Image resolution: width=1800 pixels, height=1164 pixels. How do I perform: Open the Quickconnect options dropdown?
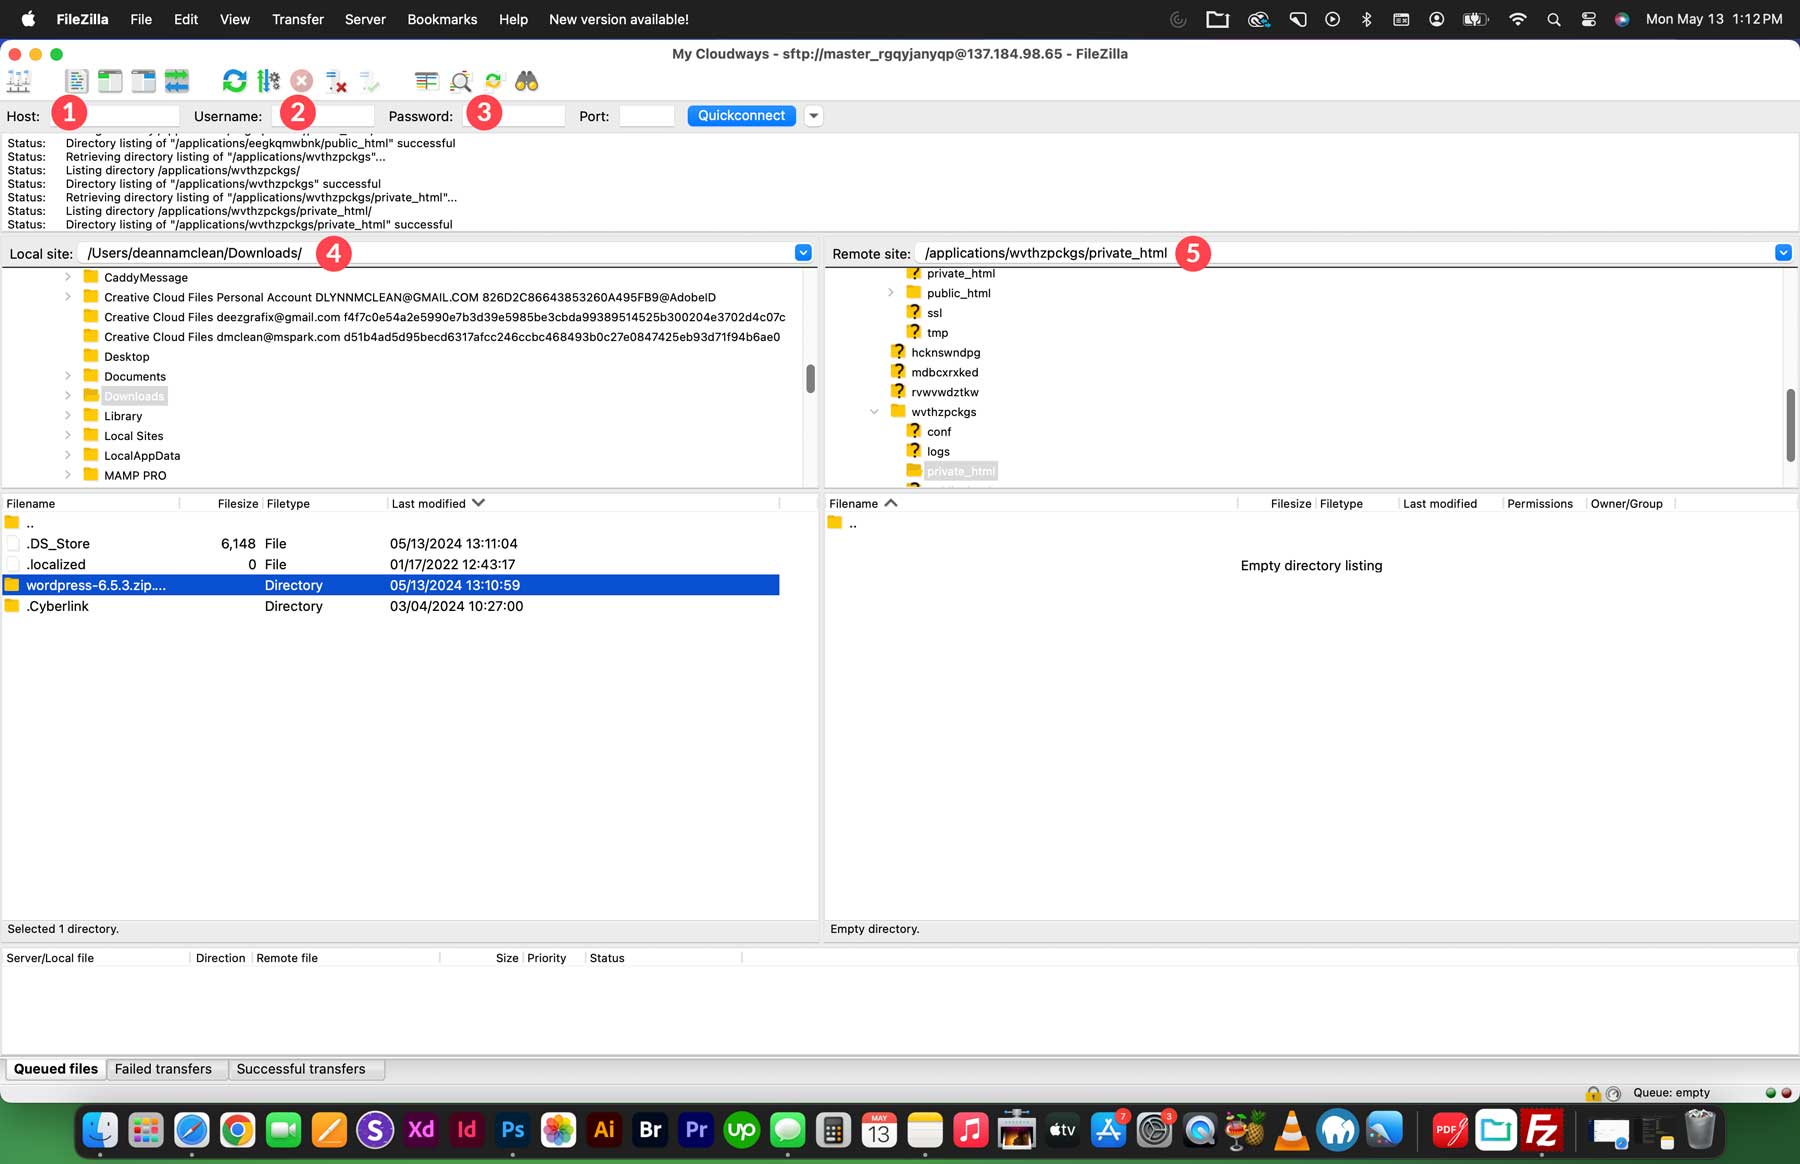[x=813, y=115]
